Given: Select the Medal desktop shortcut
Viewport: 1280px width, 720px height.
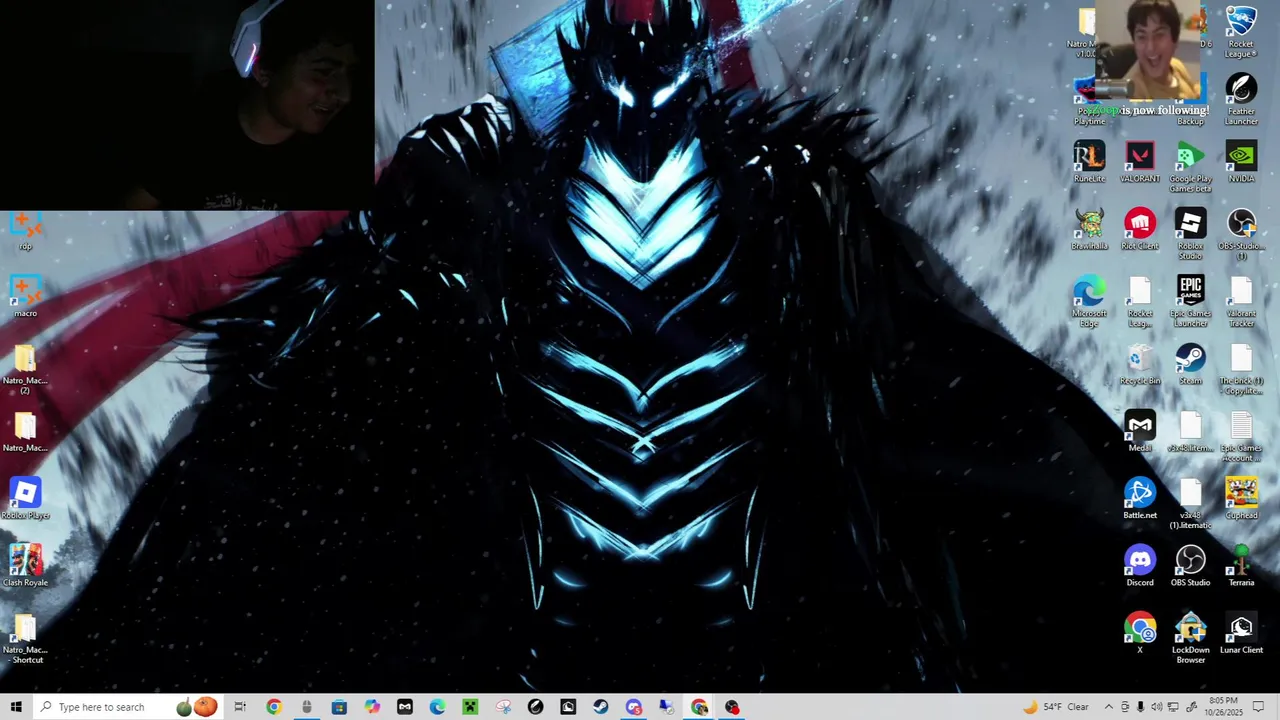Looking at the screenshot, I should tap(1140, 431).
